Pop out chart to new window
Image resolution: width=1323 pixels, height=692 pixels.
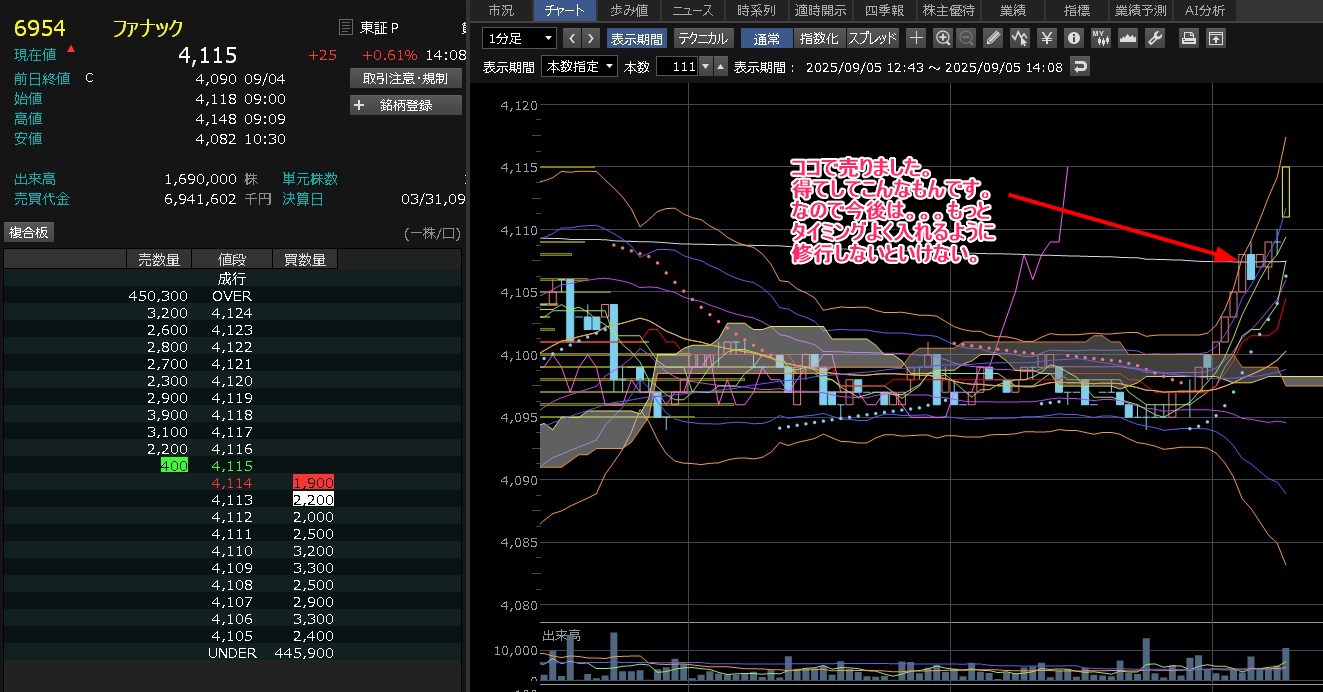pyautogui.click(x=1215, y=38)
